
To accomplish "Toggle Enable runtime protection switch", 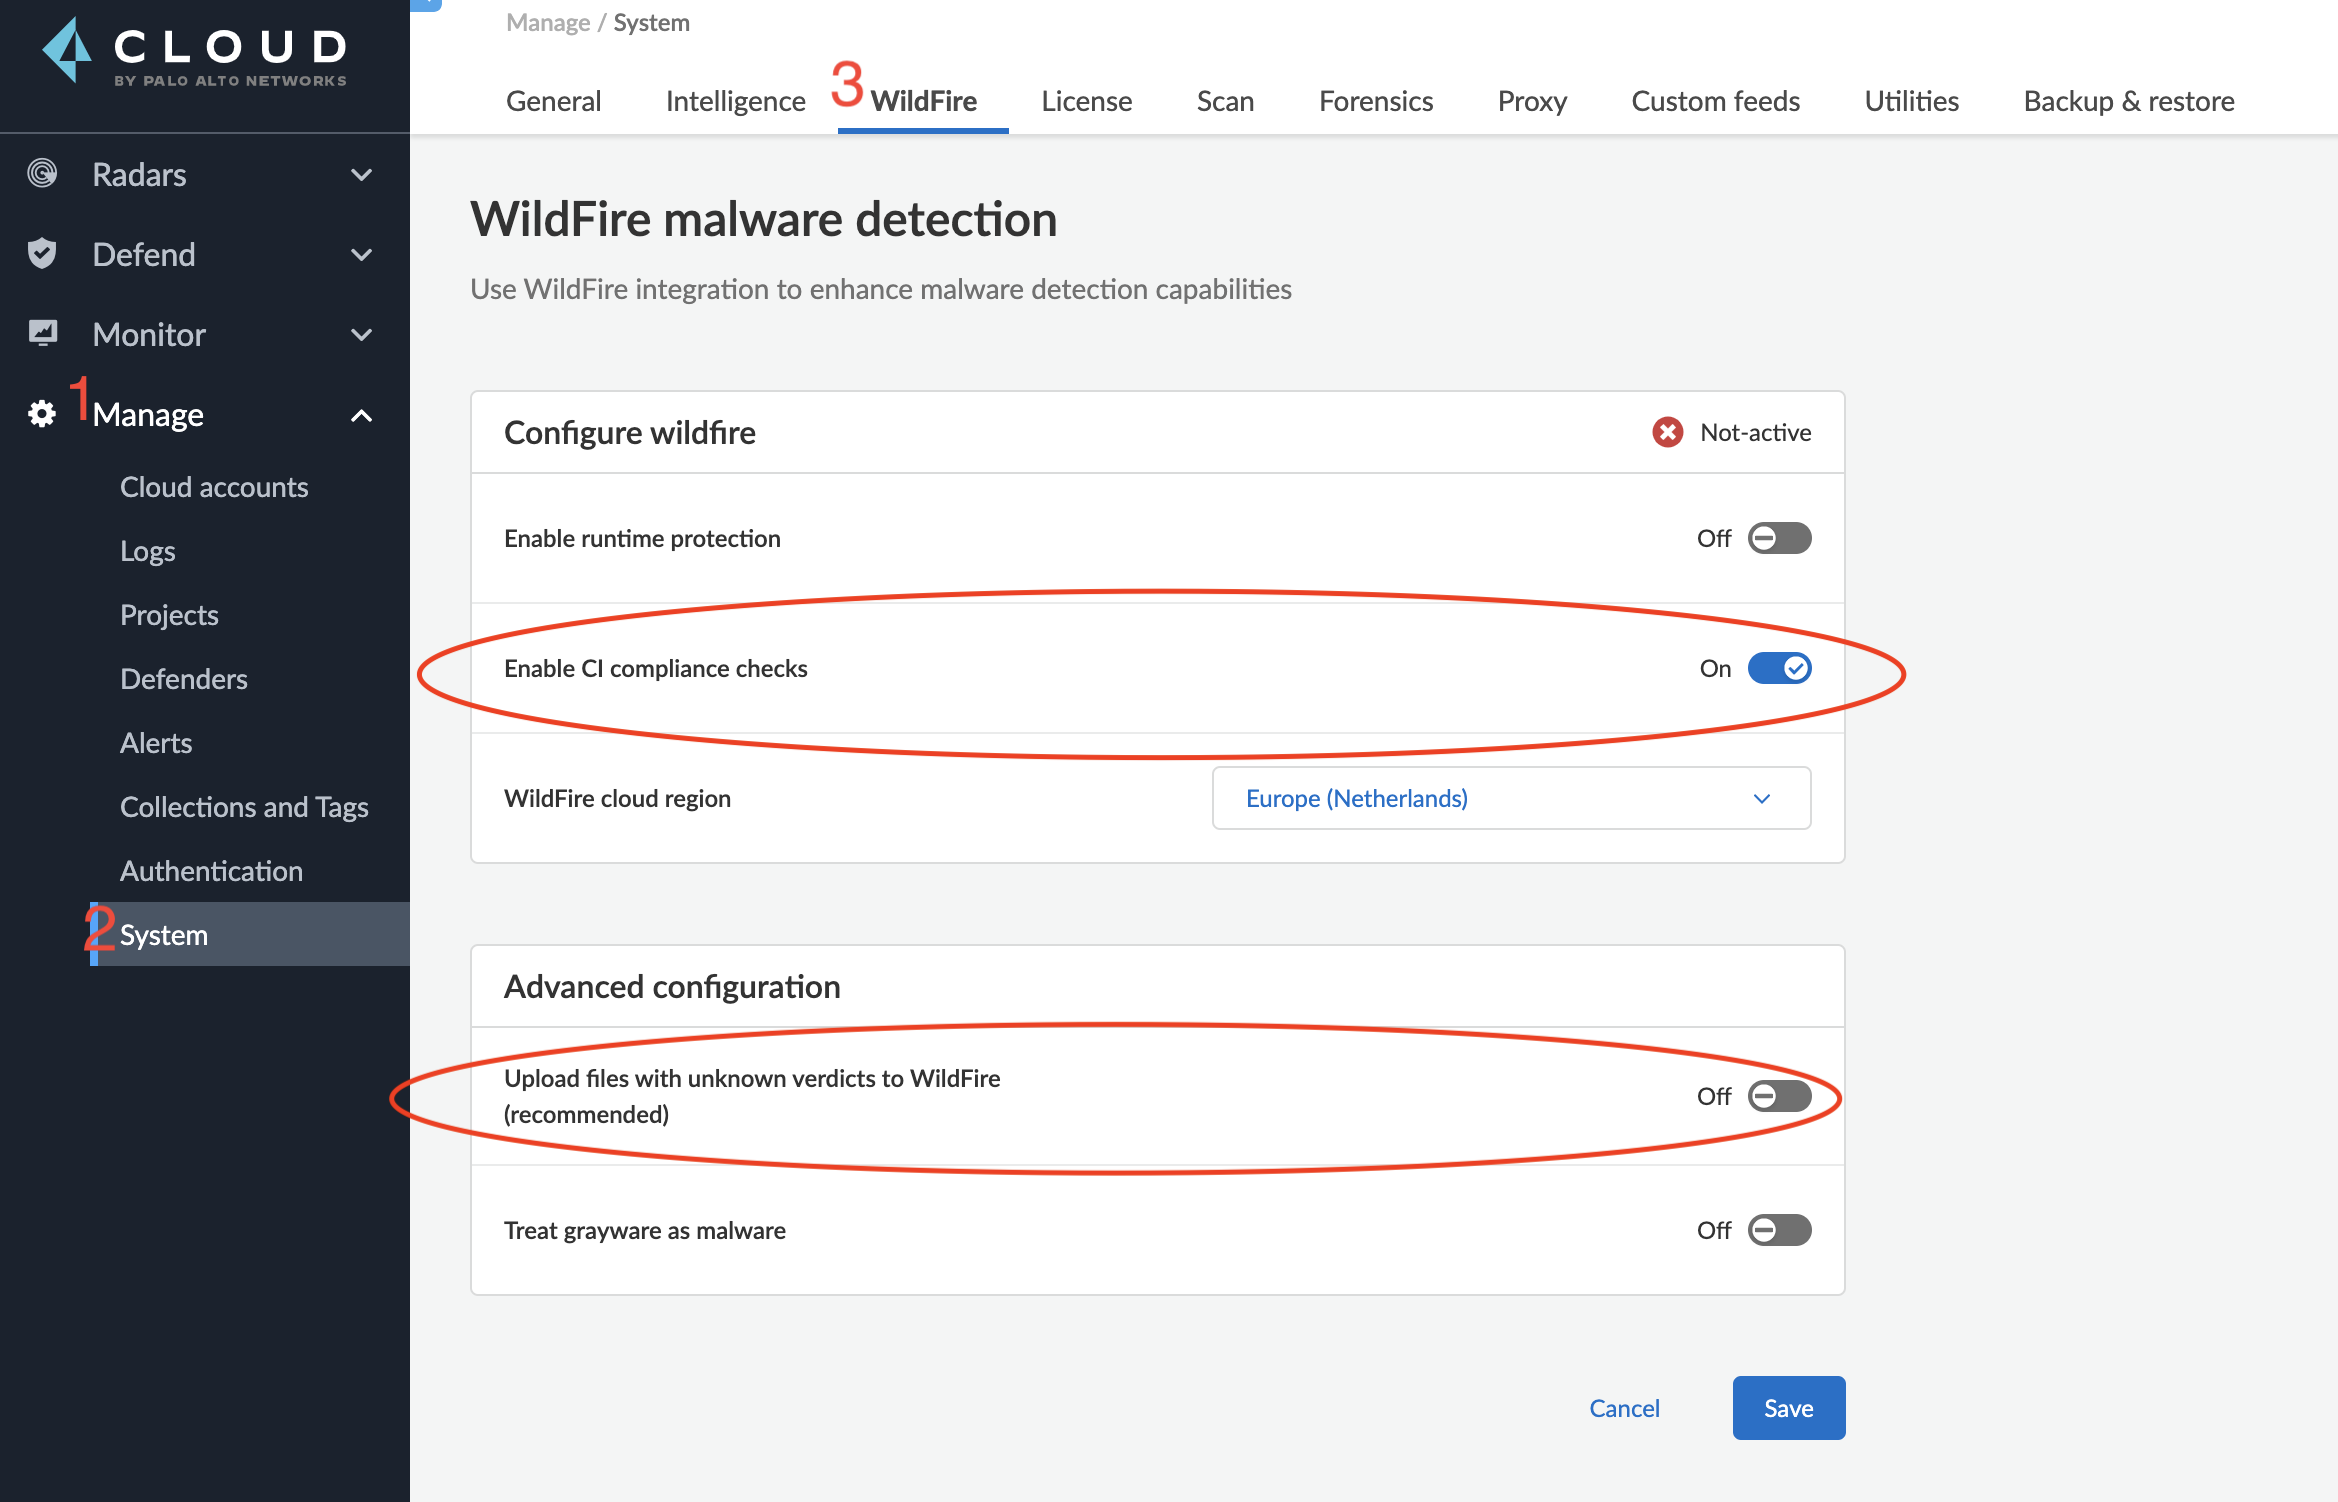I will click(1779, 538).
